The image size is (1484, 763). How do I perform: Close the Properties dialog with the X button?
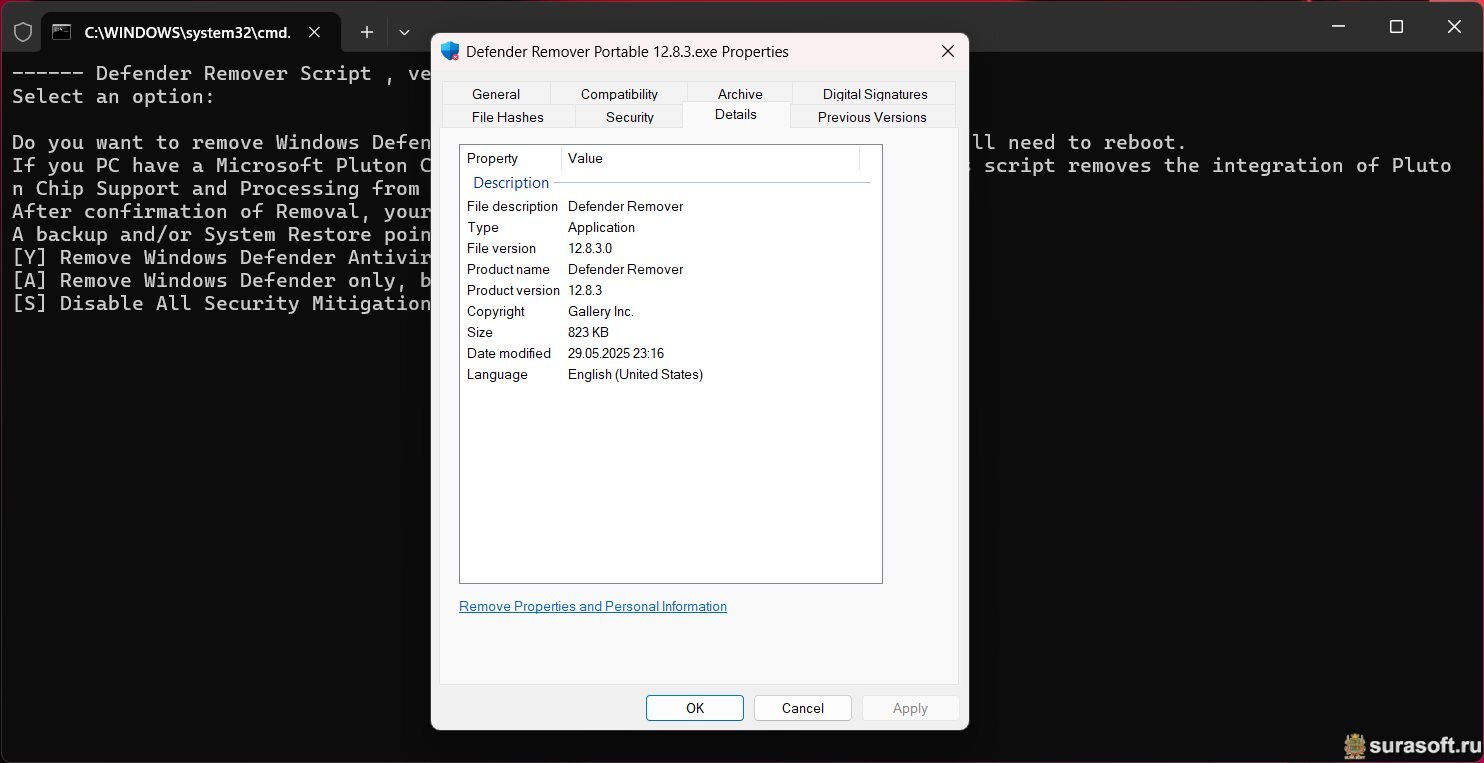click(x=947, y=51)
